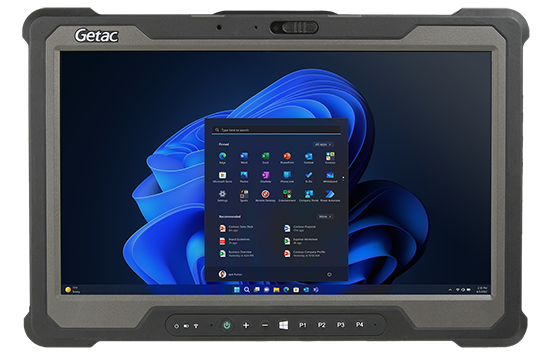Click the Start menu power button

tap(329, 275)
